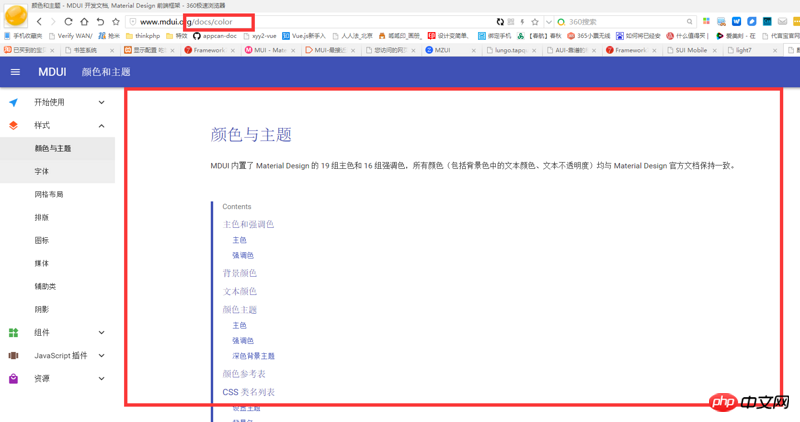This screenshot has width=800, height=422.
Task: Open the Verify WAN bookmark
Action: (x=71, y=36)
